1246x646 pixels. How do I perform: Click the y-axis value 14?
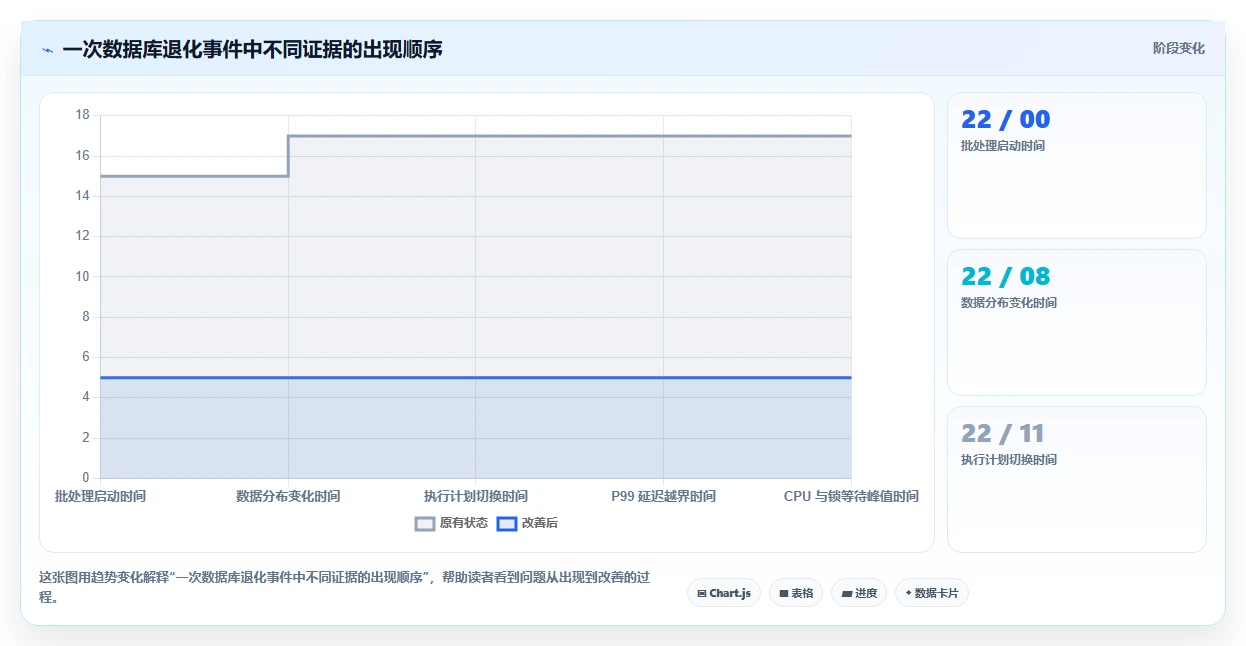tap(83, 196)
